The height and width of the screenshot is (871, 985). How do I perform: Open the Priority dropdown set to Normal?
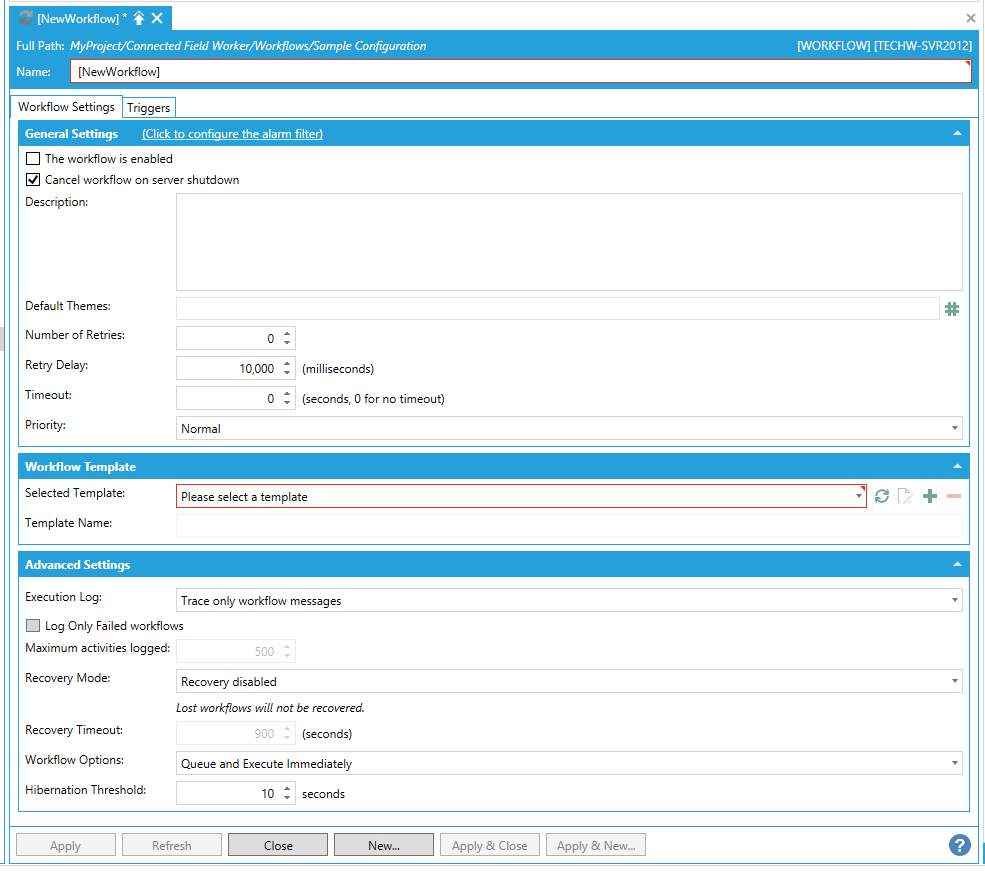pos(568,428)
